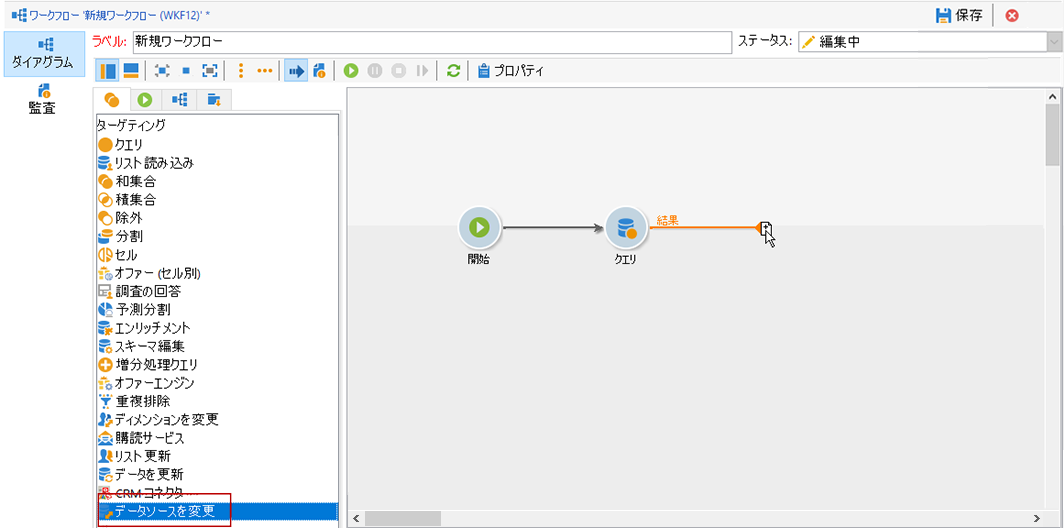This screenshot has width=1064, height=528.
Task: Switch to the 監査 view
Action: [42, 98]
